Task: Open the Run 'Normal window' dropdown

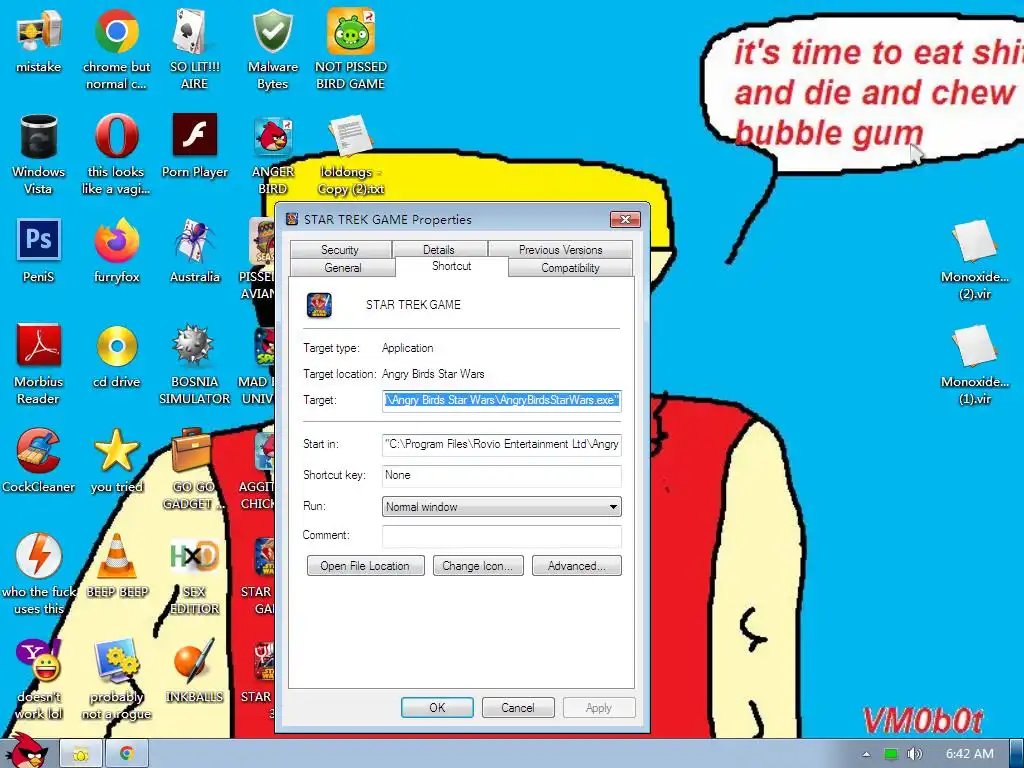Action: 501,507
